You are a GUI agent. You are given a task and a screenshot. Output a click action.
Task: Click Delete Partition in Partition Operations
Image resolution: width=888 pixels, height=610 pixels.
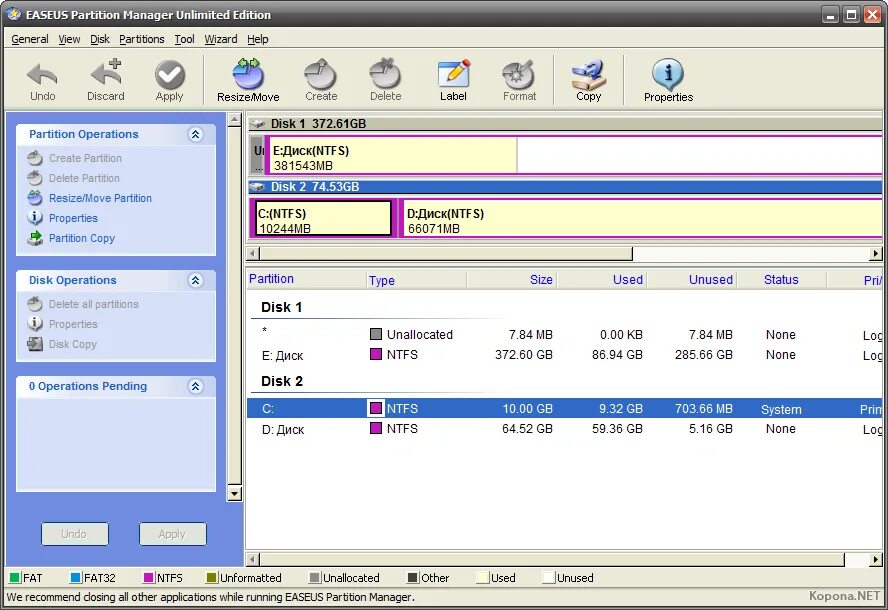73,178
